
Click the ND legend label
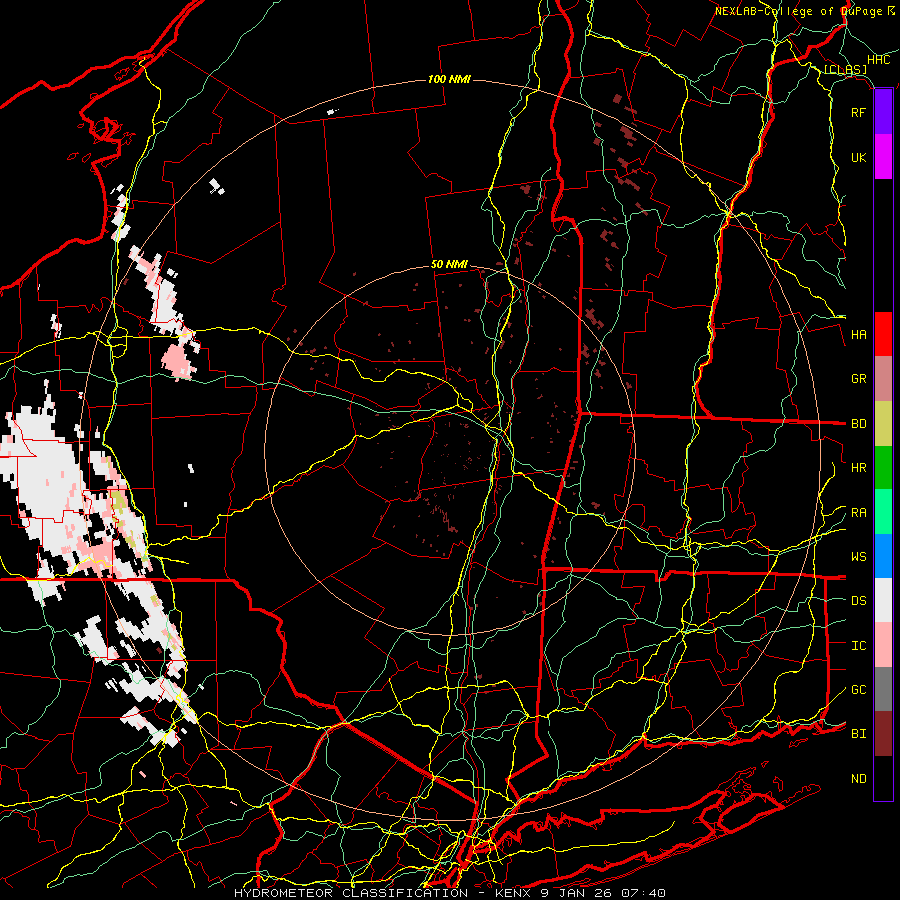coord(858,779)
